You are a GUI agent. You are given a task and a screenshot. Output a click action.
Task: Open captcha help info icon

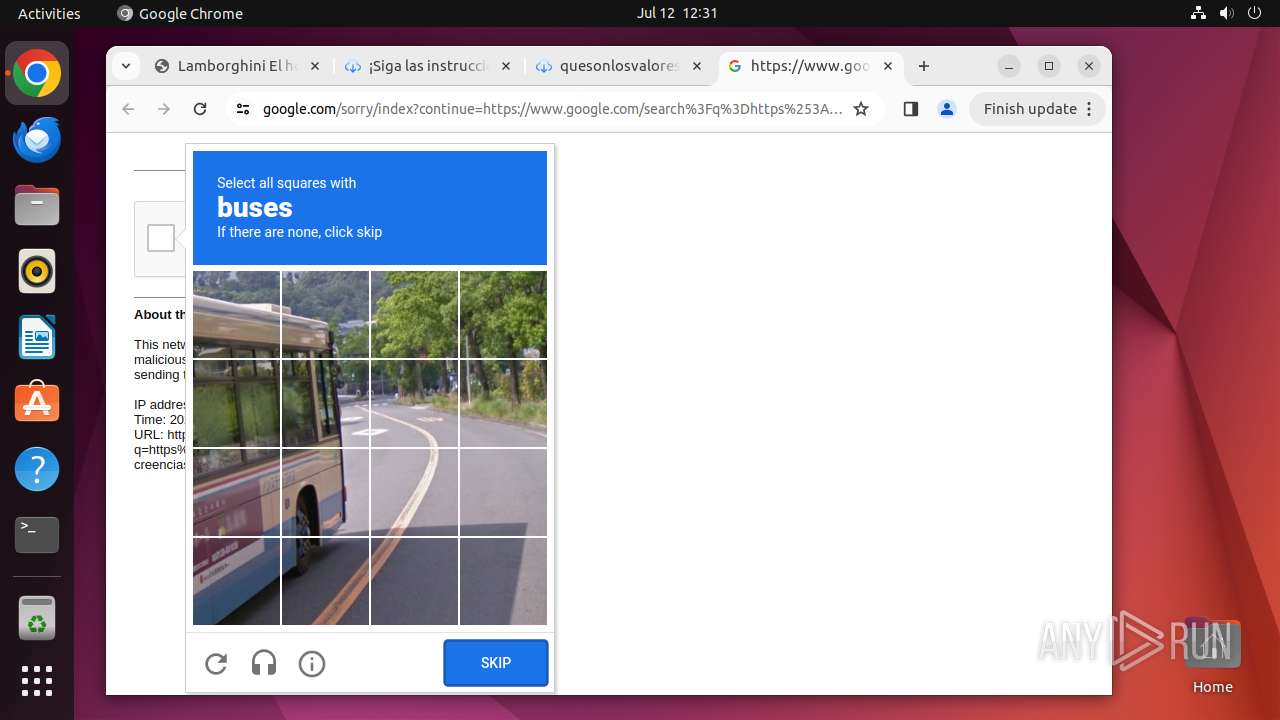point(312,663)
